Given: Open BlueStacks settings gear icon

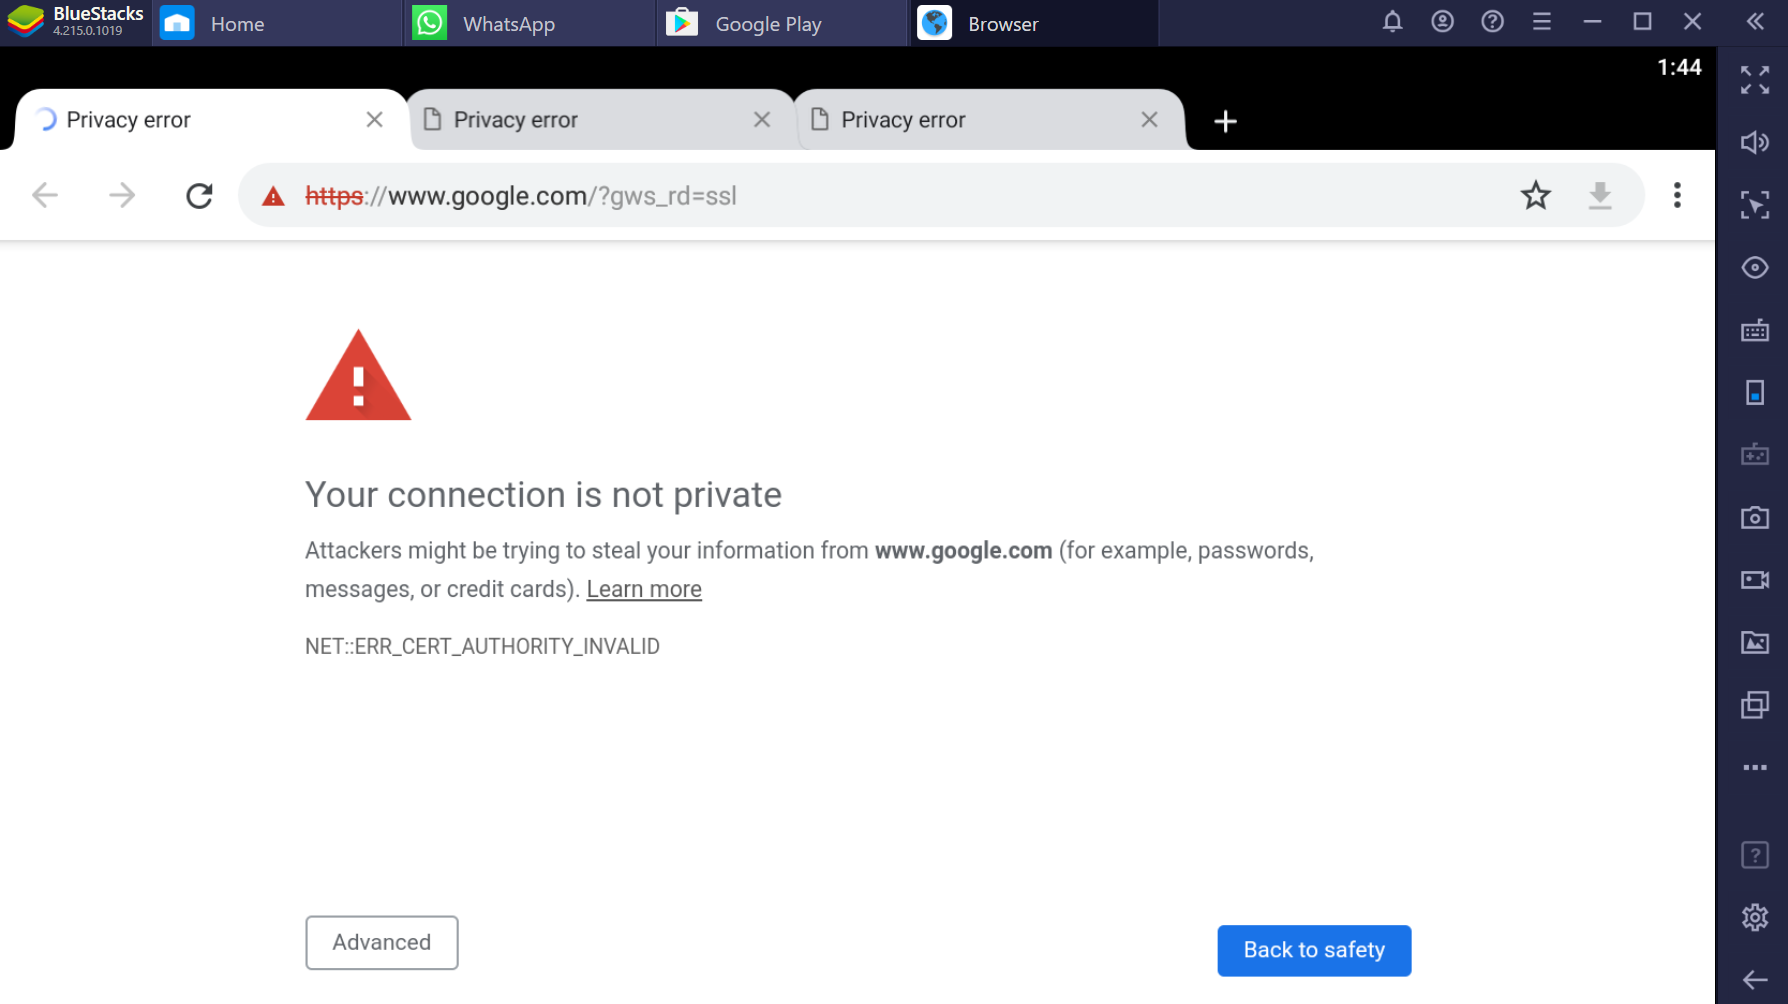Looking at the screenshot, I should (1754, 918).
